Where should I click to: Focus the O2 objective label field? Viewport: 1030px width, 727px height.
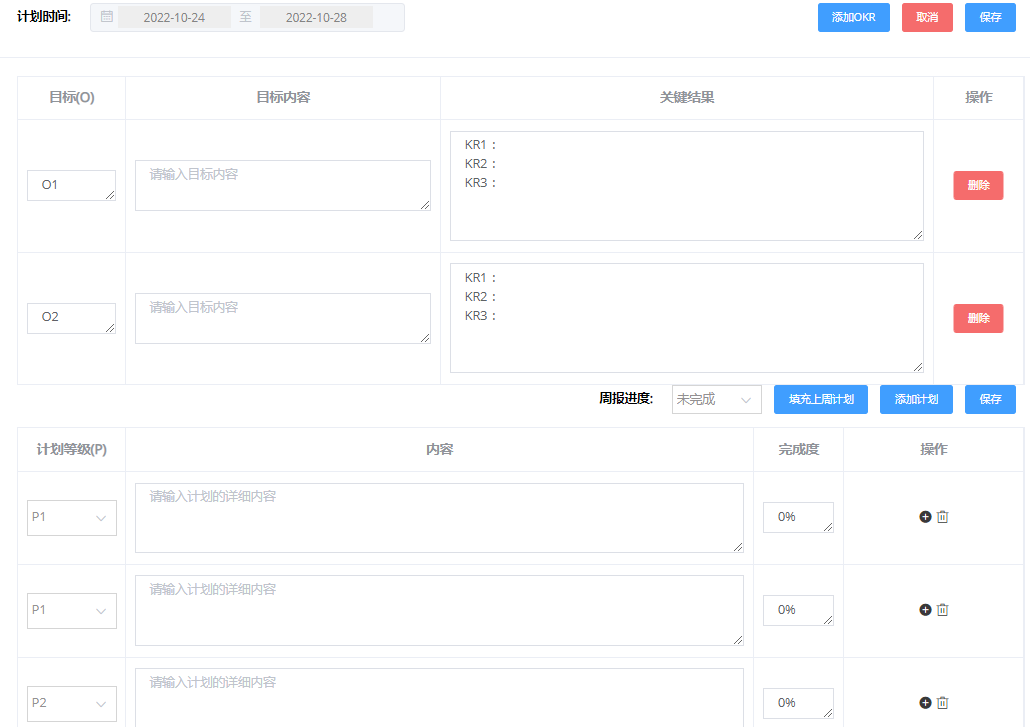(72, 318)
